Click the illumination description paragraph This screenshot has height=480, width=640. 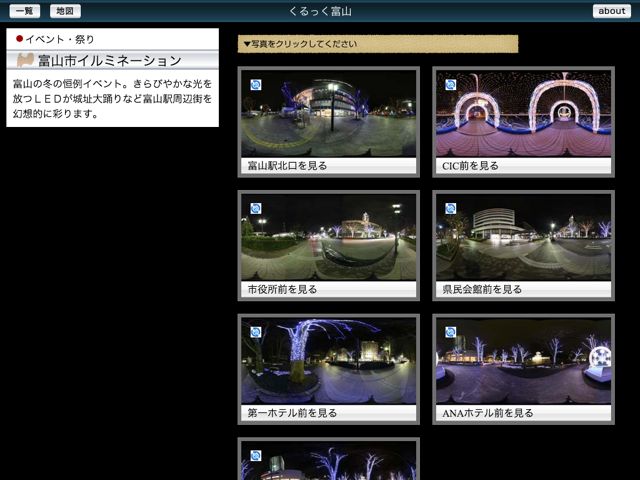click(113, 99)
